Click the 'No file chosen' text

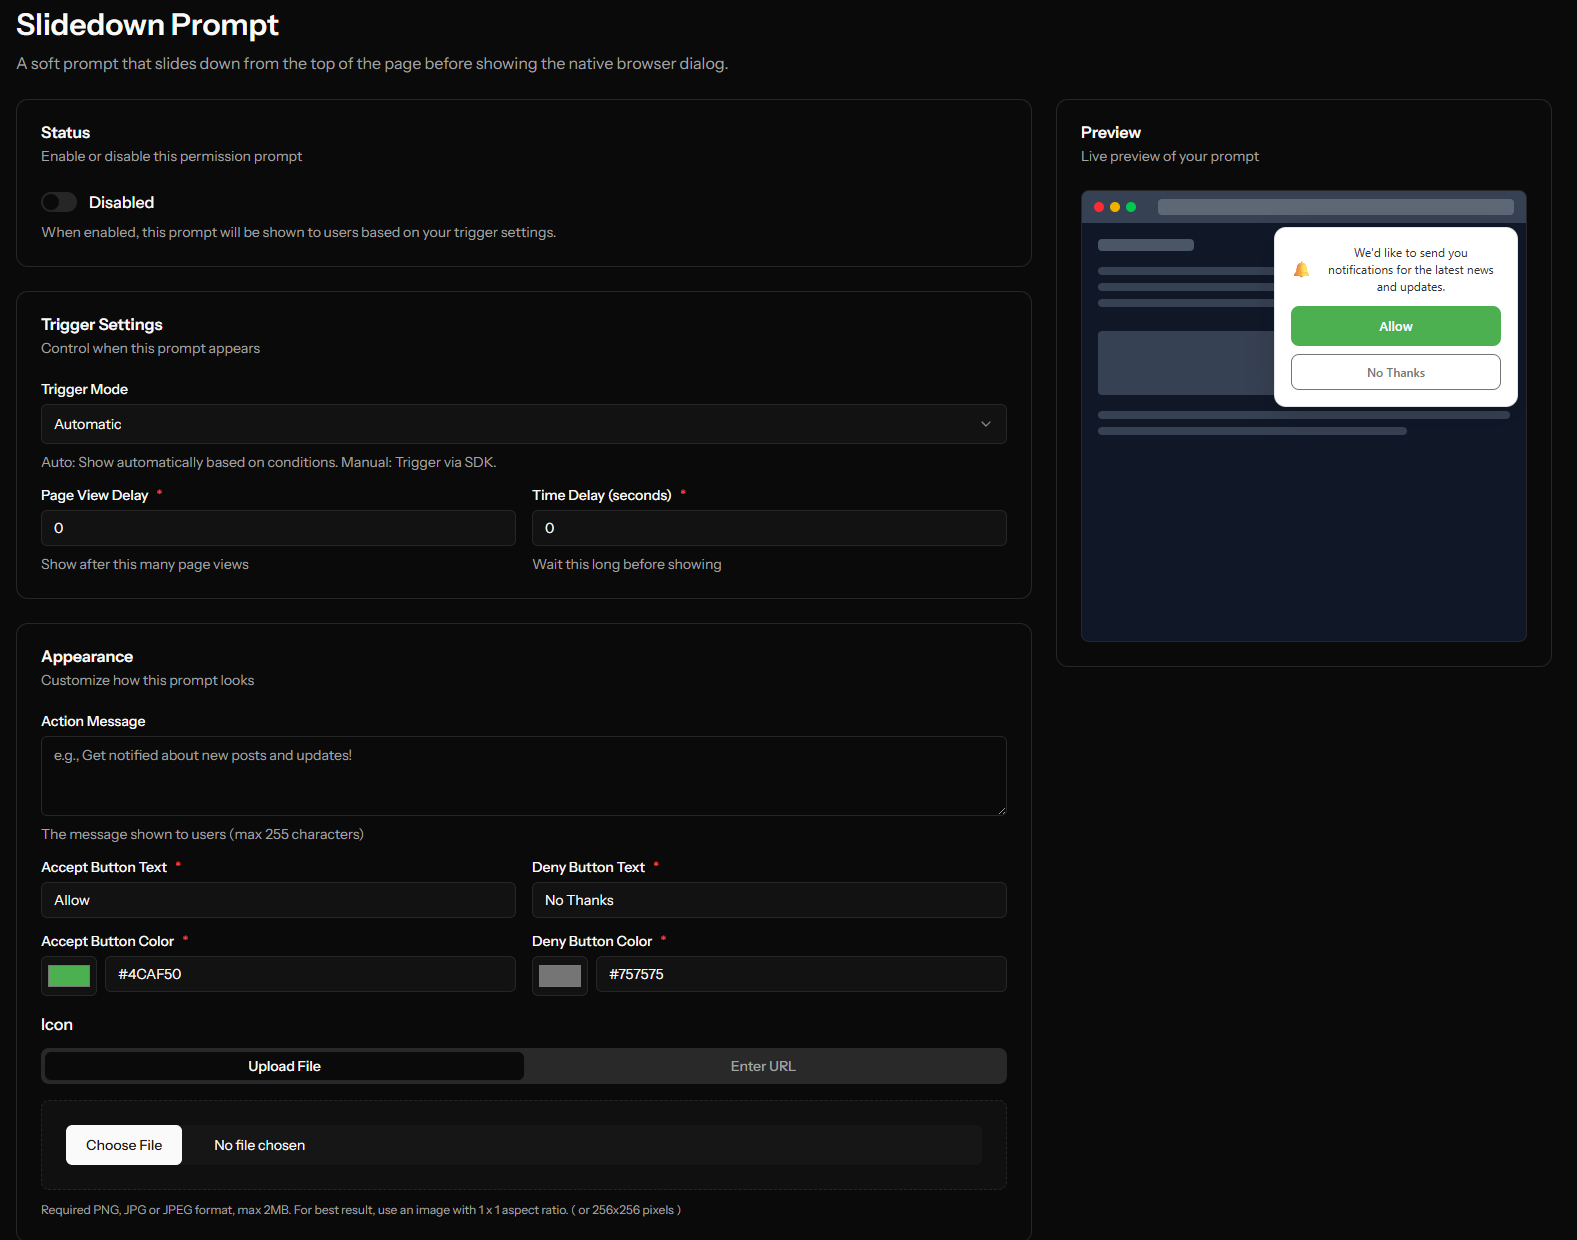point(260,1145)
